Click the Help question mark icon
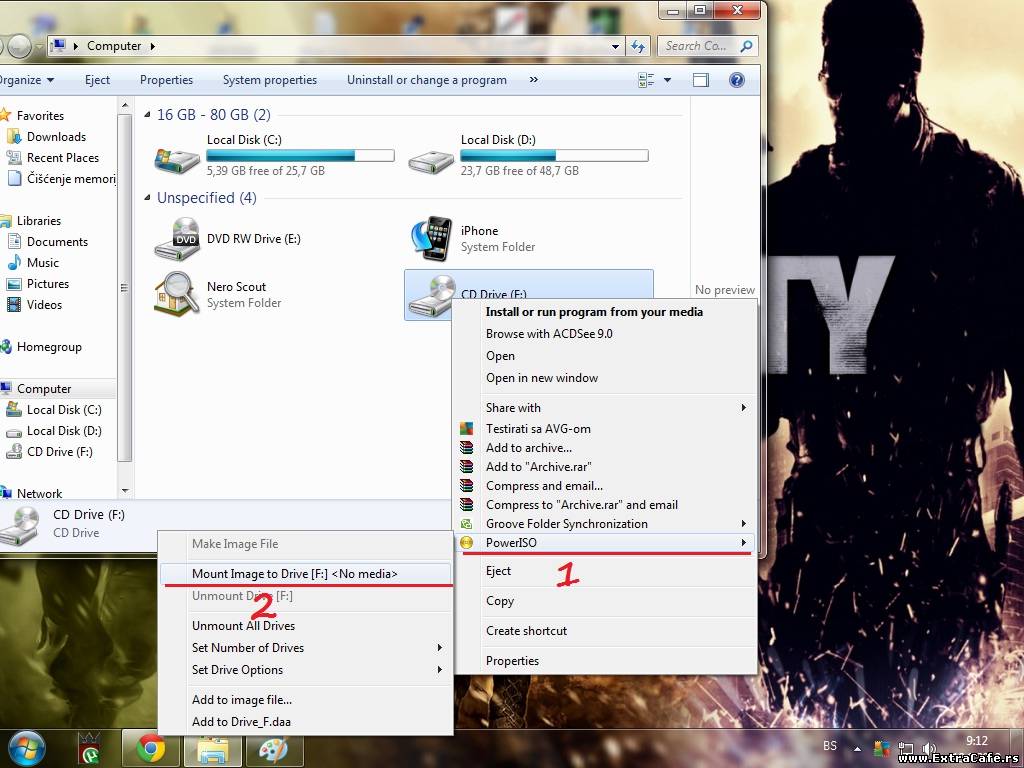The height and width of the screenshot is (768, 1024). [x=737, y=80]
